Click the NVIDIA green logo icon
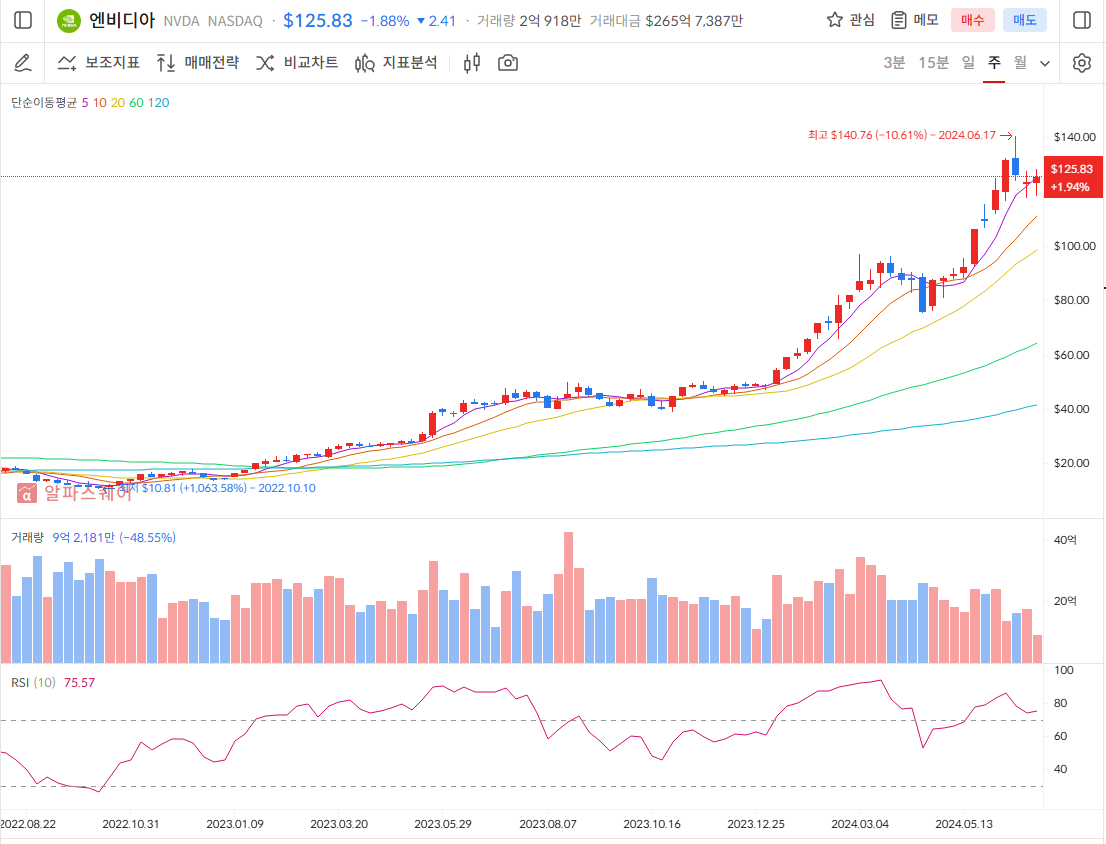1106x844 pixels. (69, 20)
